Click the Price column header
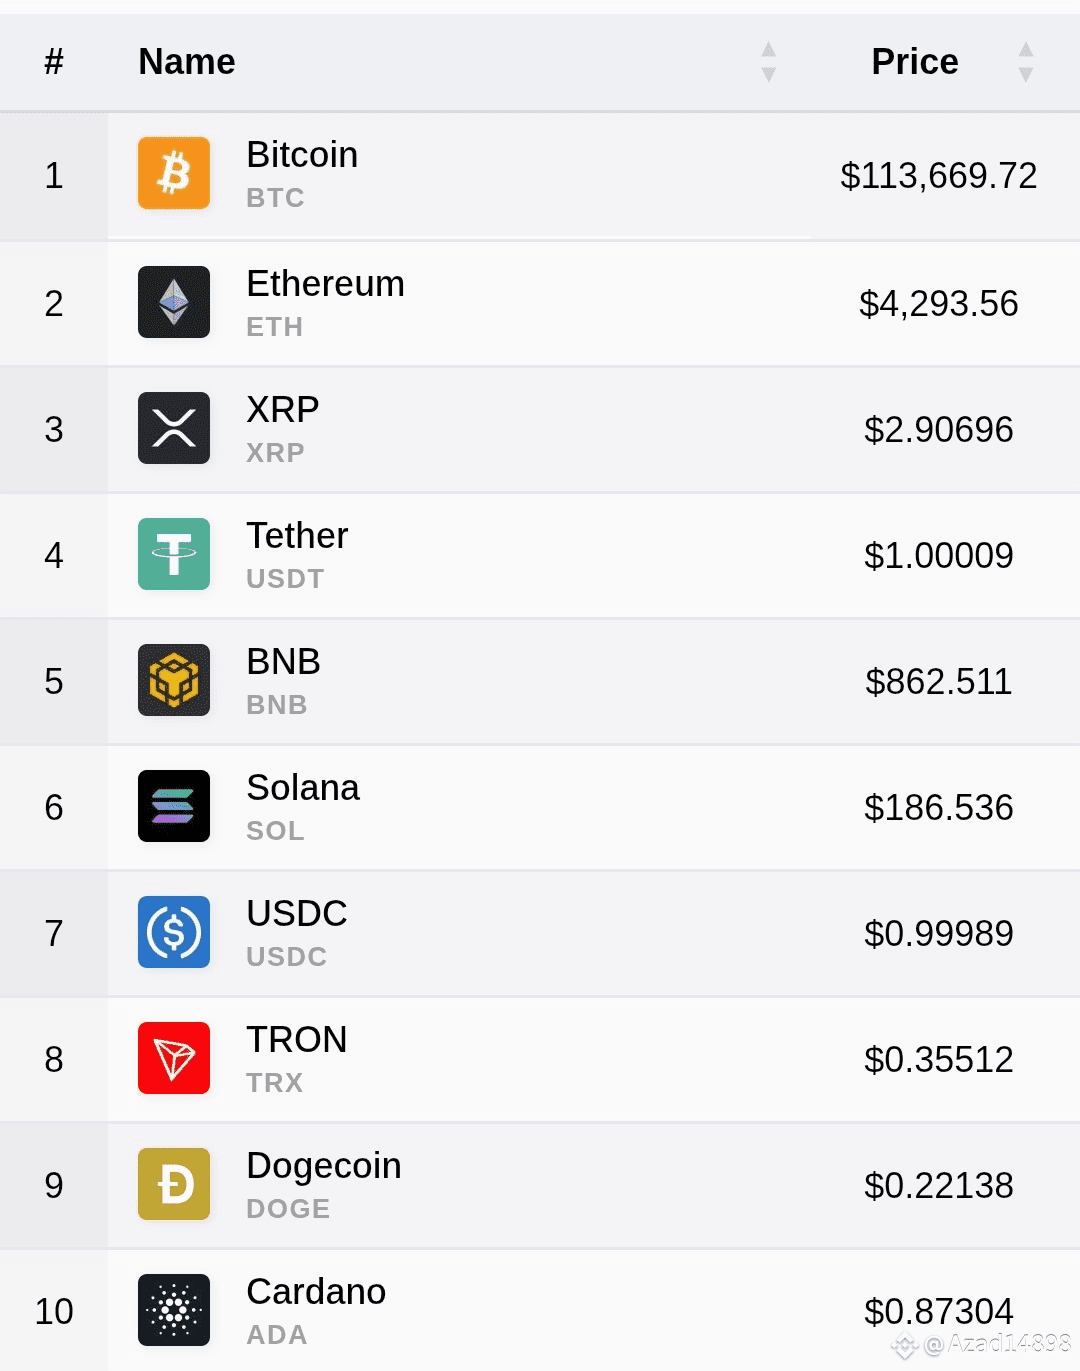1080x1371 pixels. 915,62
